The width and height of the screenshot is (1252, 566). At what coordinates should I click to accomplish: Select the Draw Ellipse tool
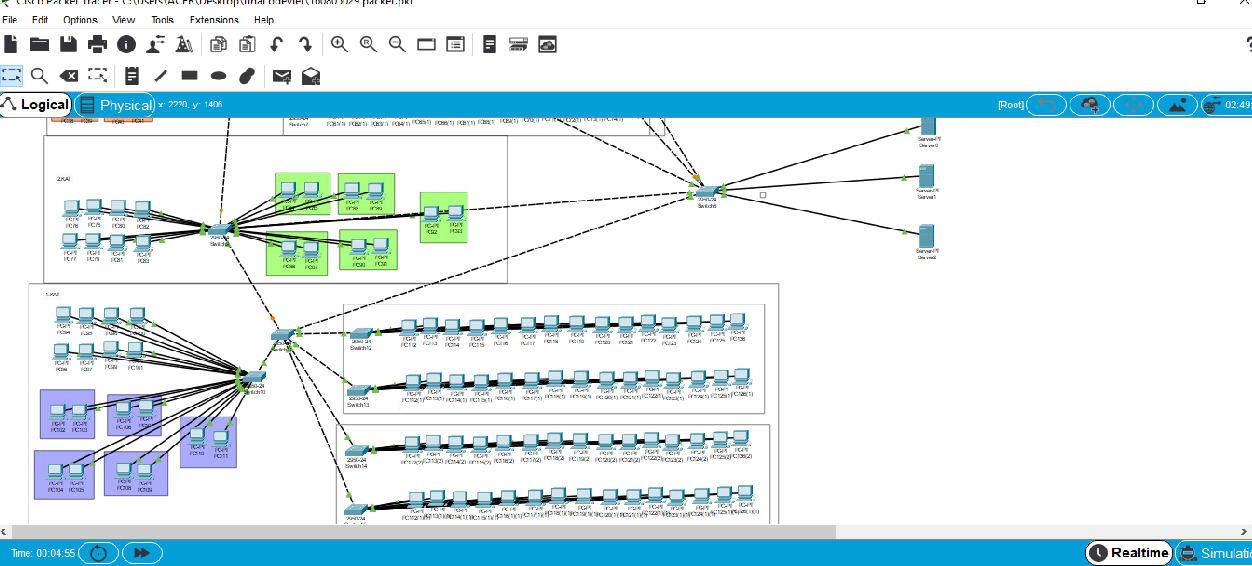pos(218,75)
